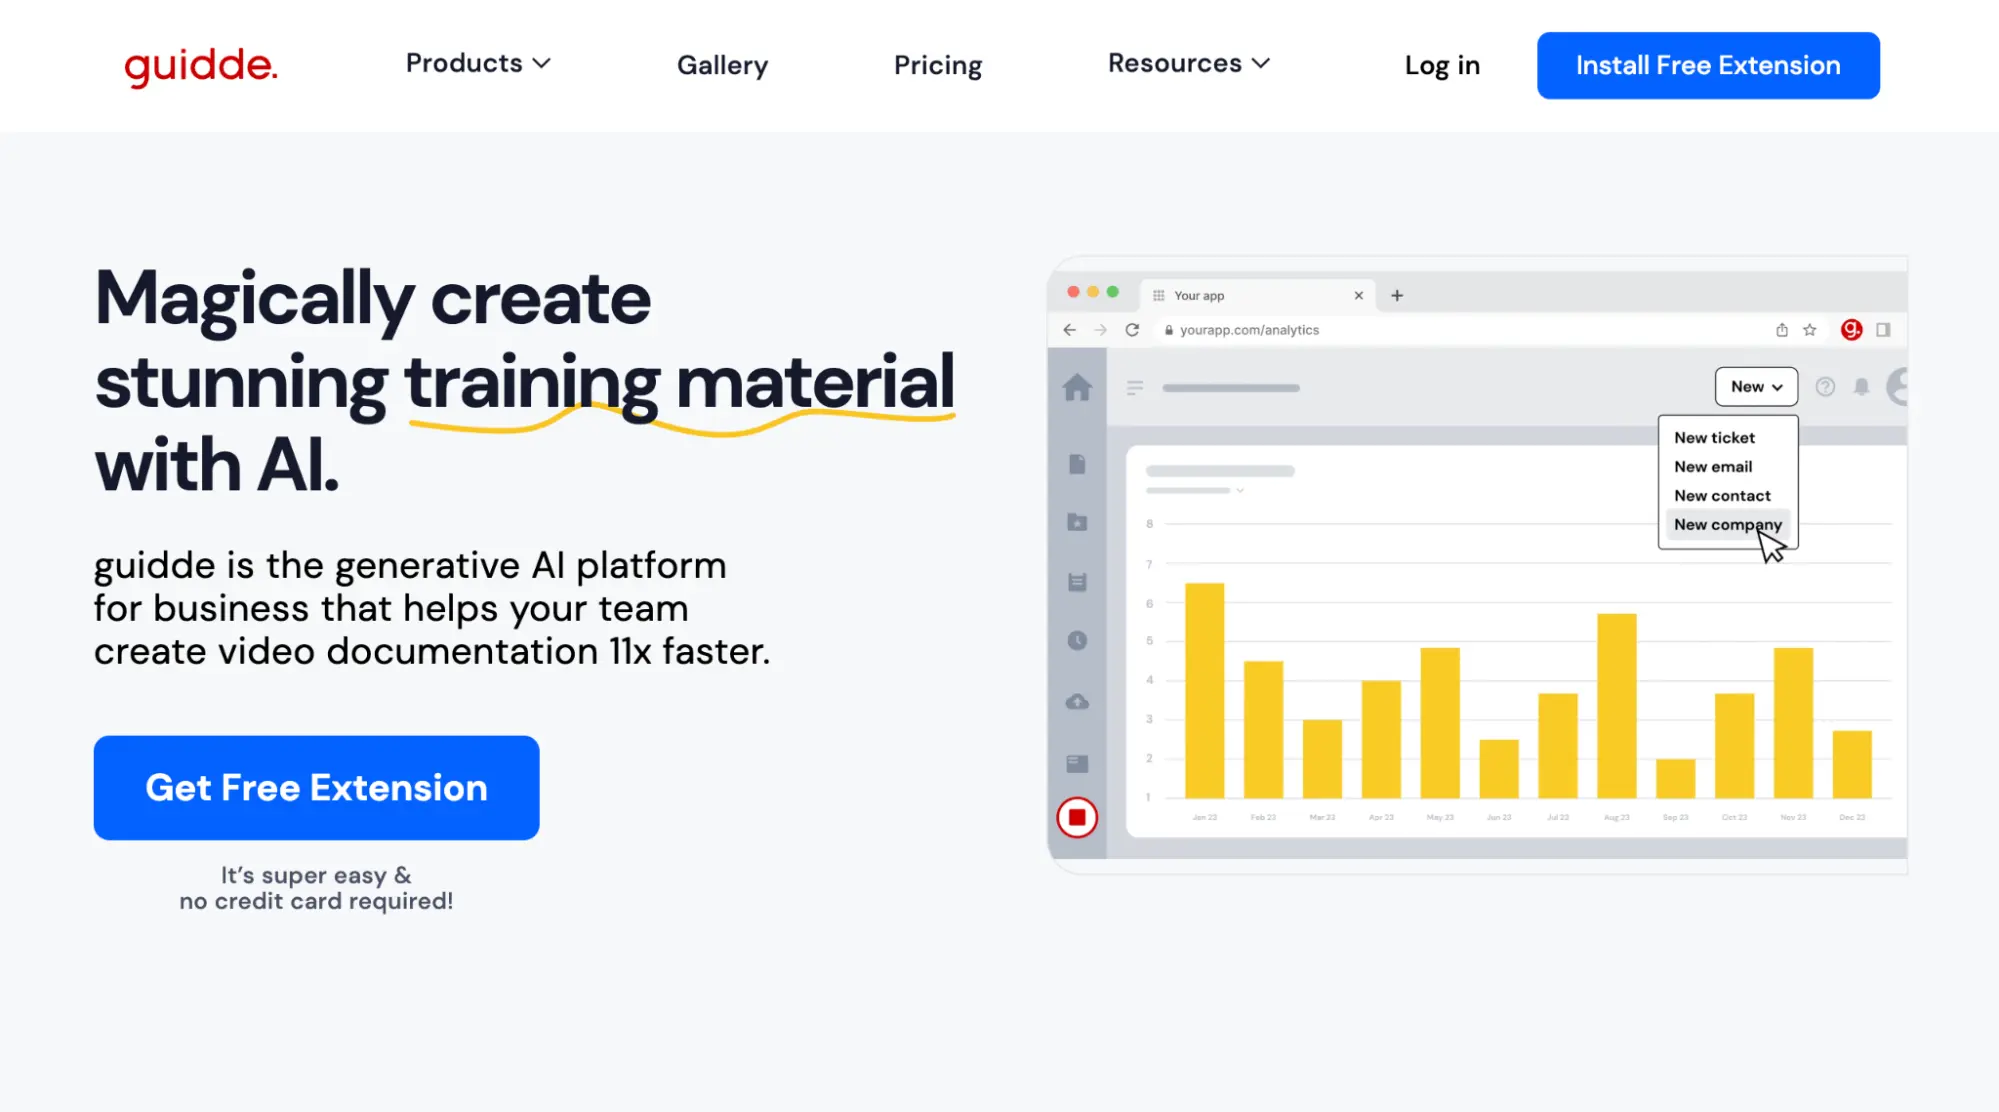Click the chart subtitle dropdown chevron
The image size is (1999, 1112).
(x=1239, y=491)
